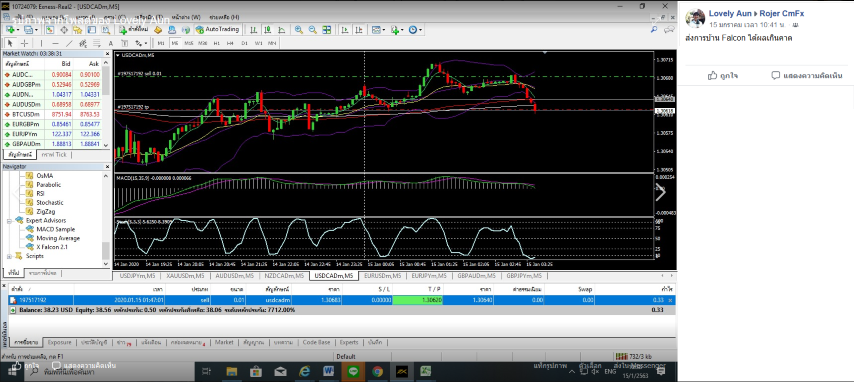Open Rojer CmFx group link
The width and height of the screenshot is (854, 382).
click(782, 13)
